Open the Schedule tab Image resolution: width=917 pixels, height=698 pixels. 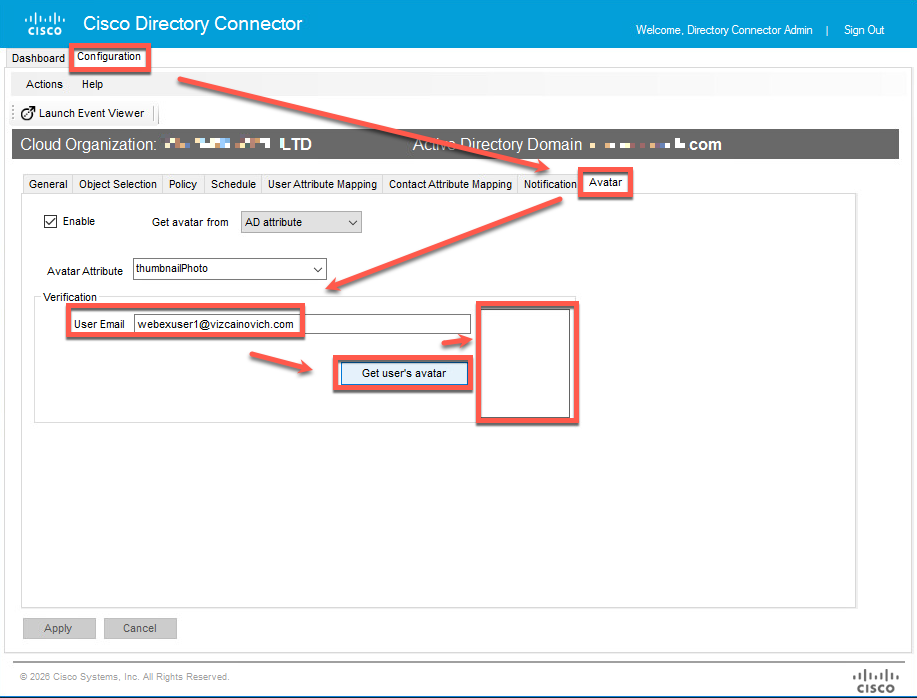(x=233, y=184)
